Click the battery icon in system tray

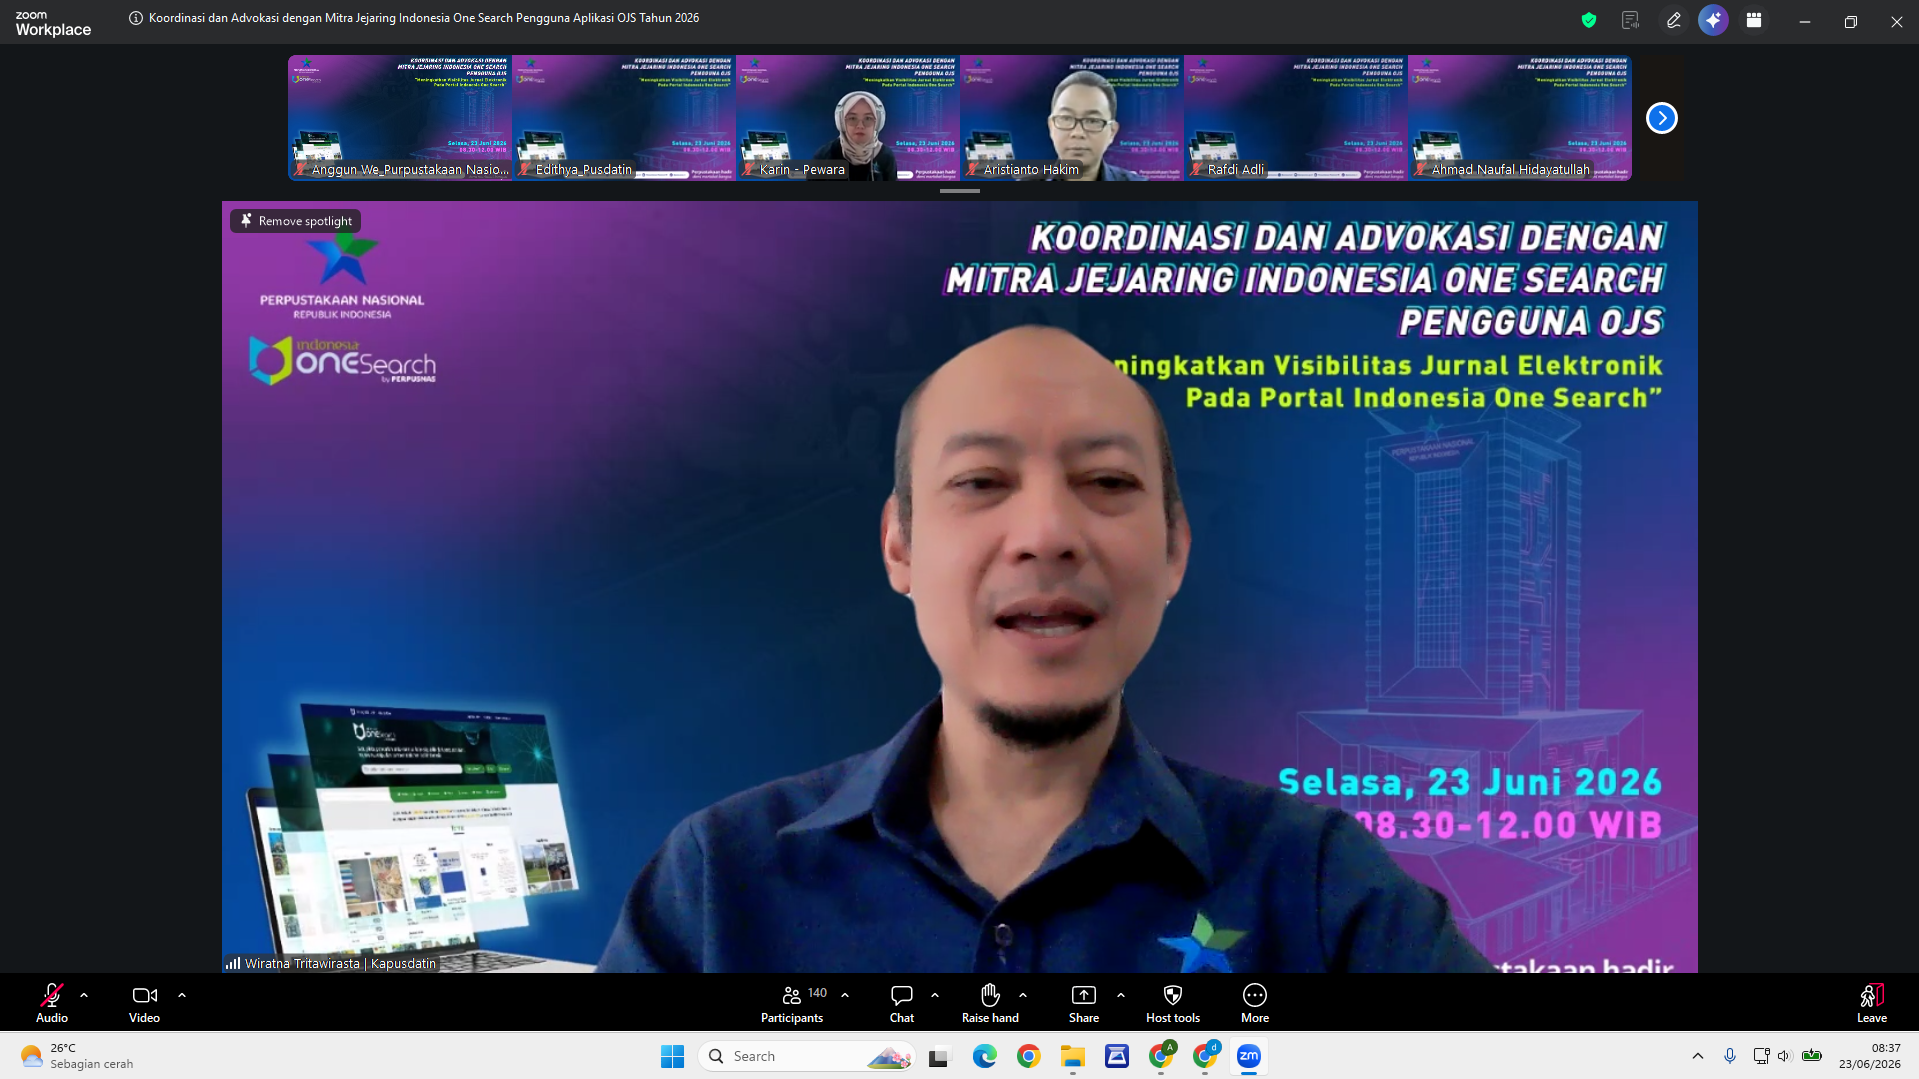click(x=1811, y=1056)
